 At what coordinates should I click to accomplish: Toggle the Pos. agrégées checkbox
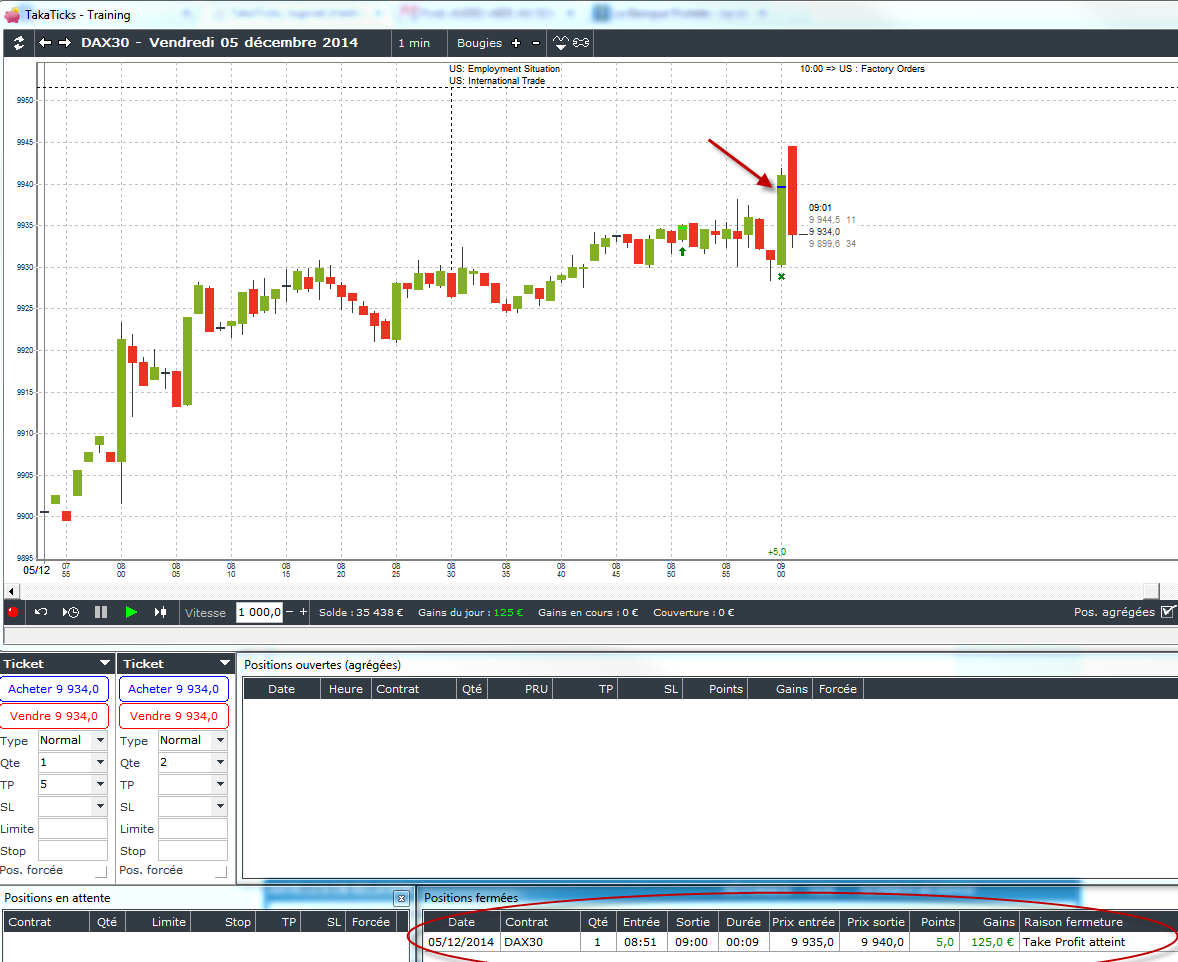tap(1167, 612)
